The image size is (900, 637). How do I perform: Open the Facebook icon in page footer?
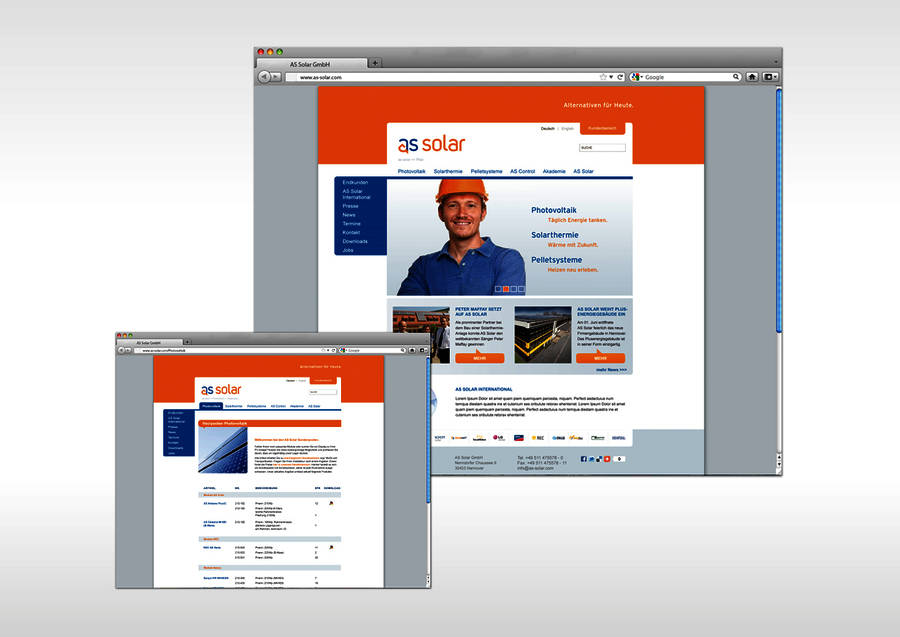click(584, 459)
